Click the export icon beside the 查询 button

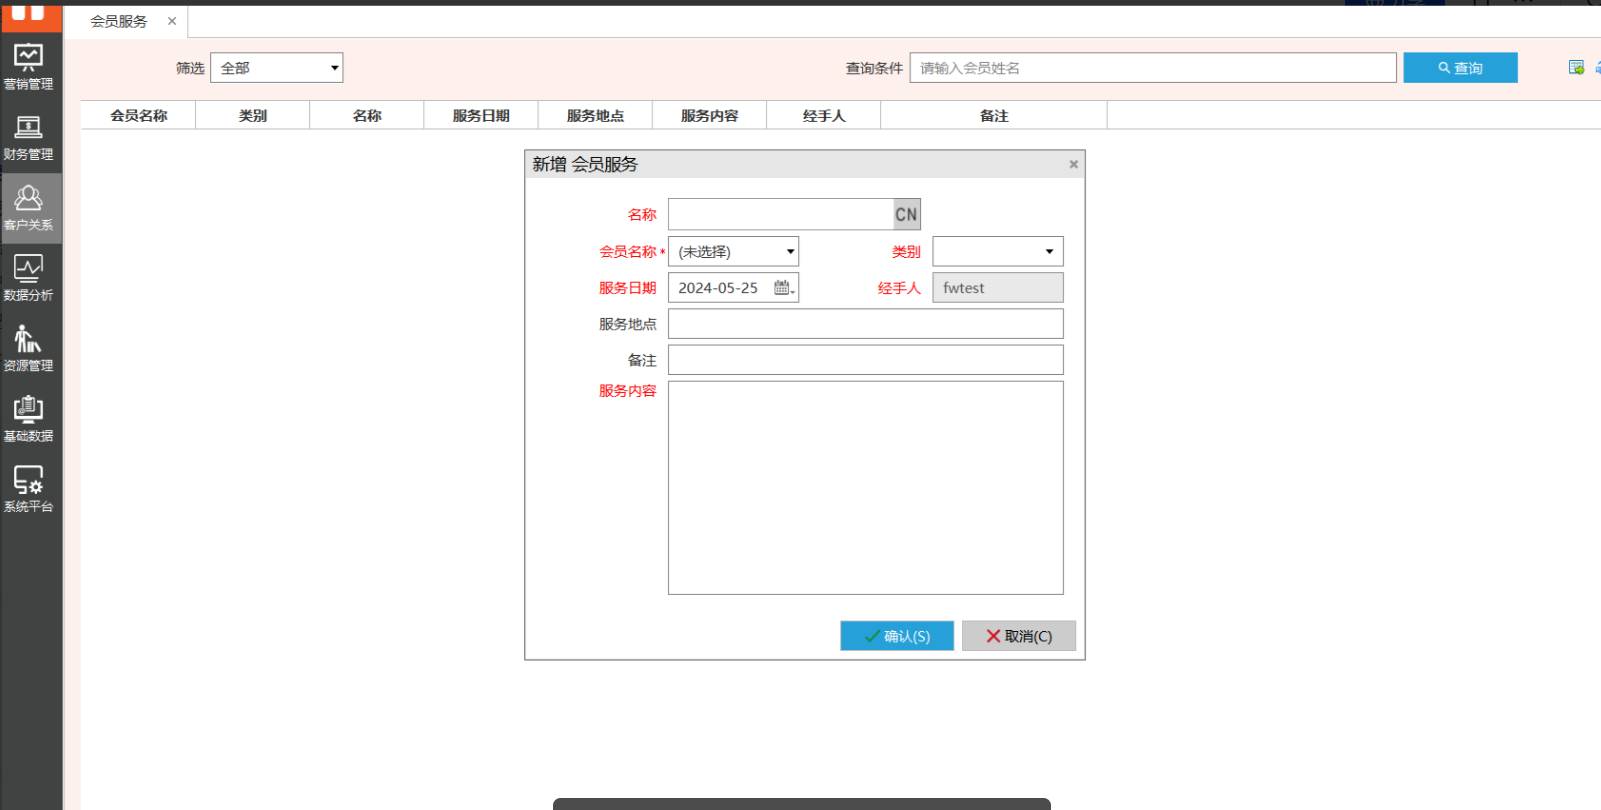[x=1576, y=68]
